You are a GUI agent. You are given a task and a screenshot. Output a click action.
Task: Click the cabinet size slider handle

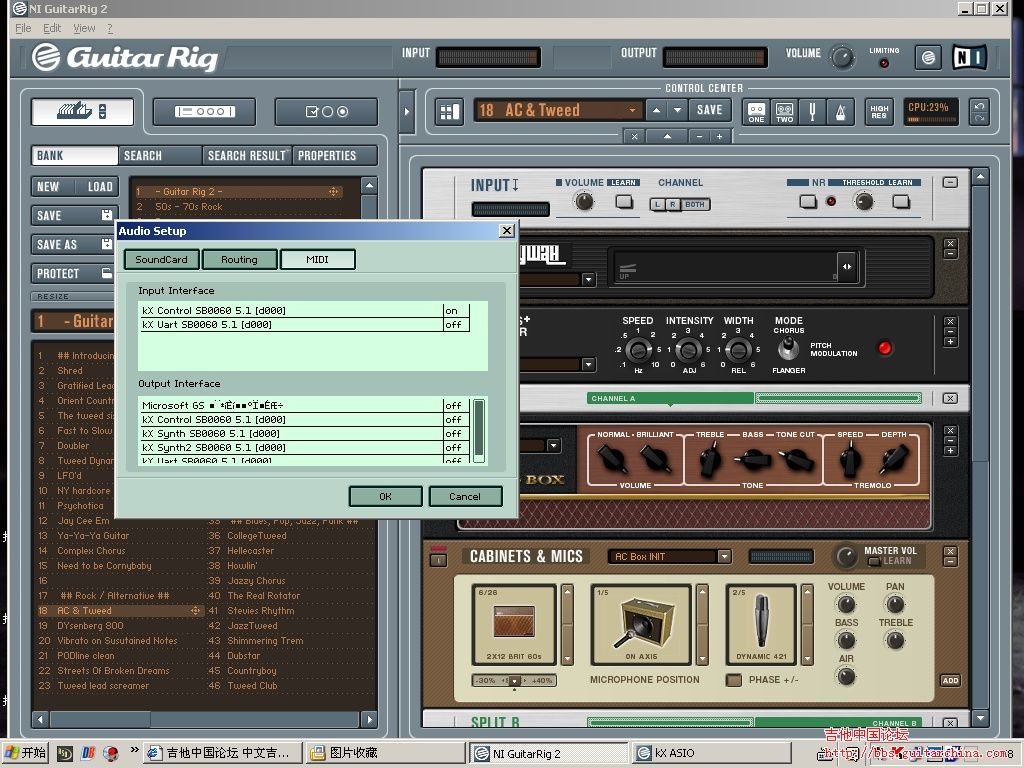(x=514, y=681)
